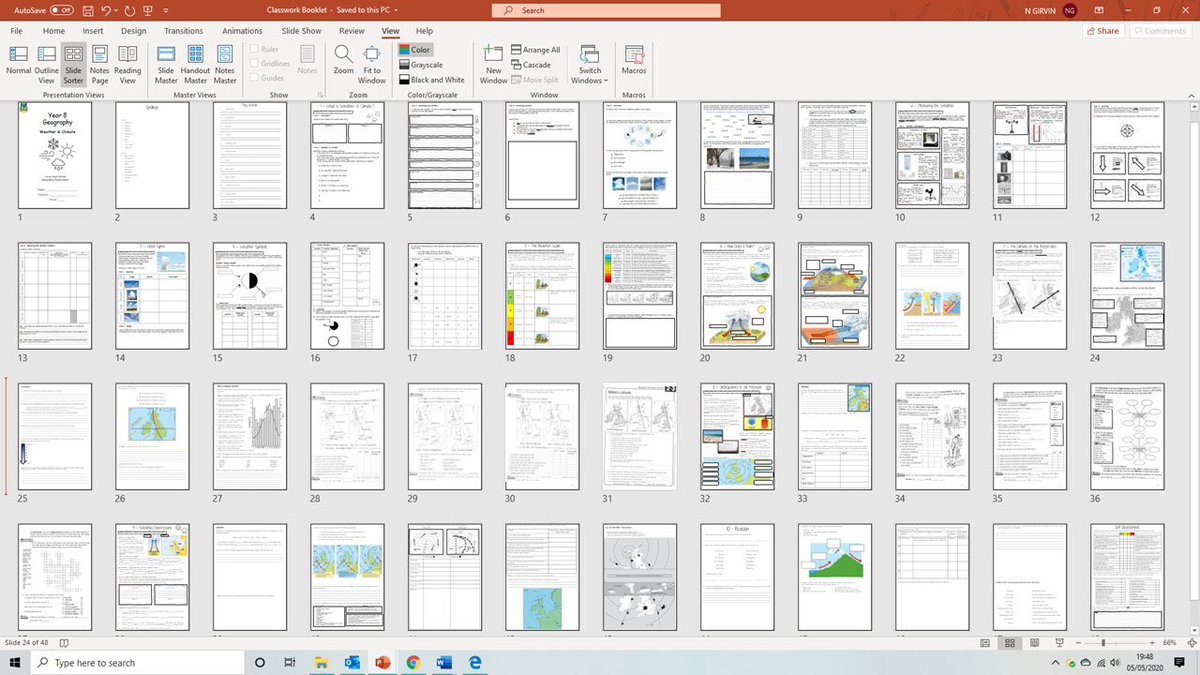1200x675 pixels.
Task: Cascade the open windows
Action: [531, 65]
